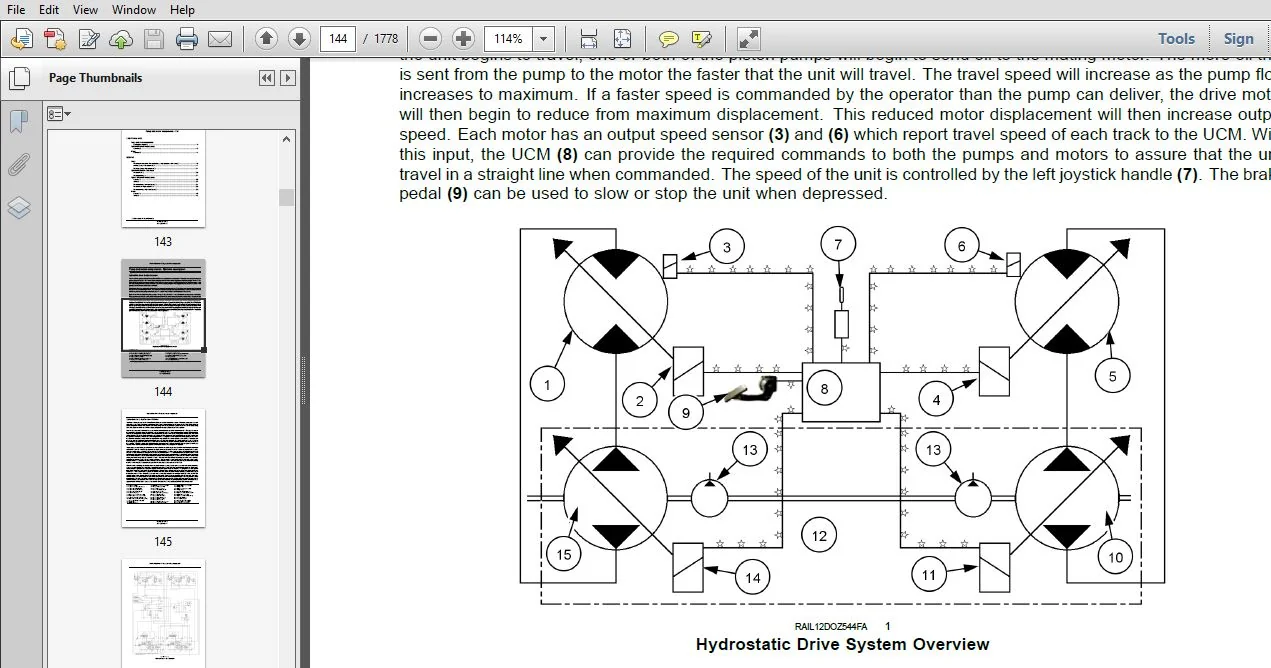Click the thumbnails panel scrollbar thumb
The width and height of the screenshot is (1271, 668).
tap(287, 198)
